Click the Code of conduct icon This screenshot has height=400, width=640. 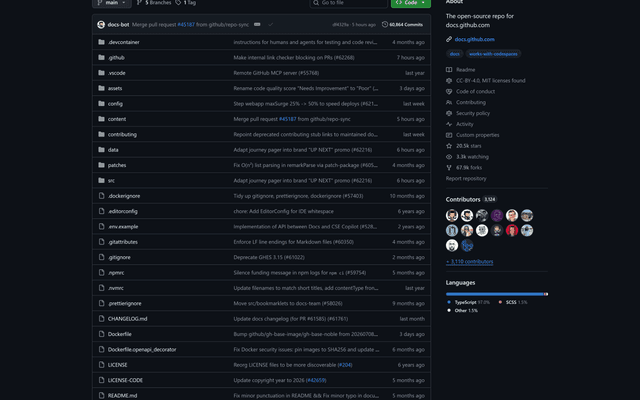449,91
